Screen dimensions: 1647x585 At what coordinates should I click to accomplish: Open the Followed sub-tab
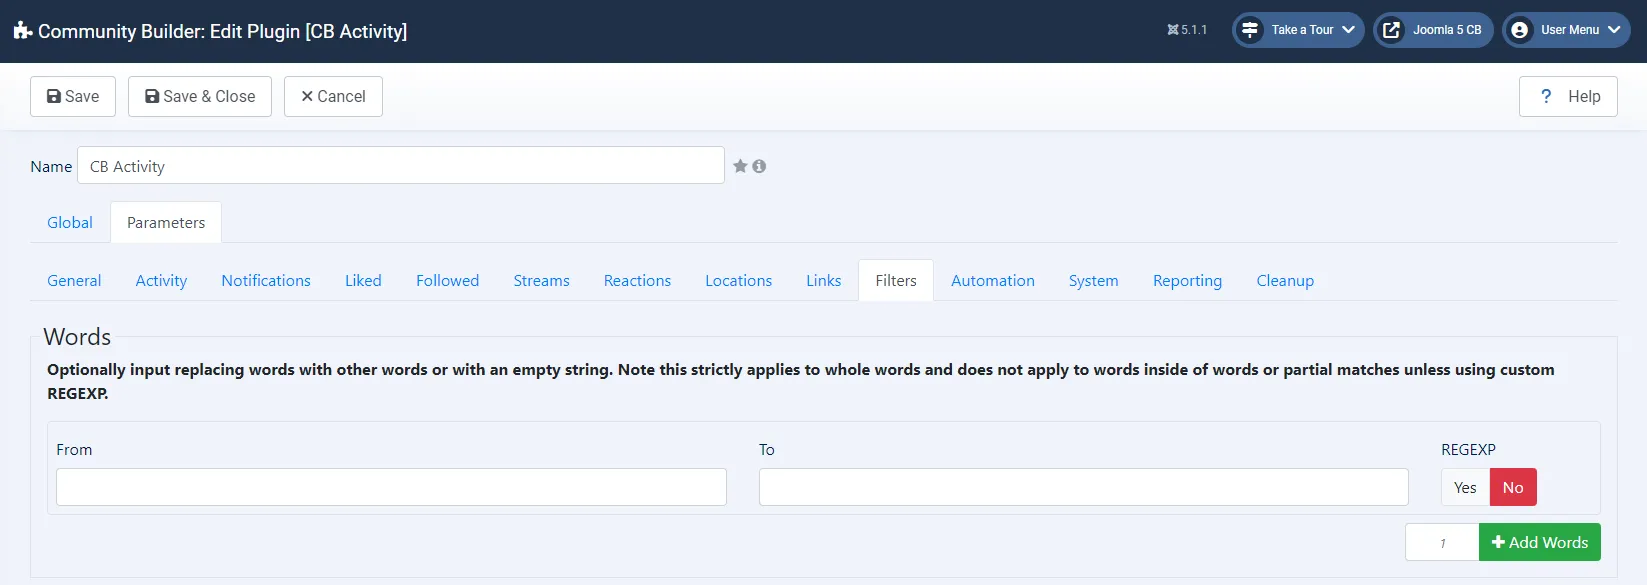[447, 280]
